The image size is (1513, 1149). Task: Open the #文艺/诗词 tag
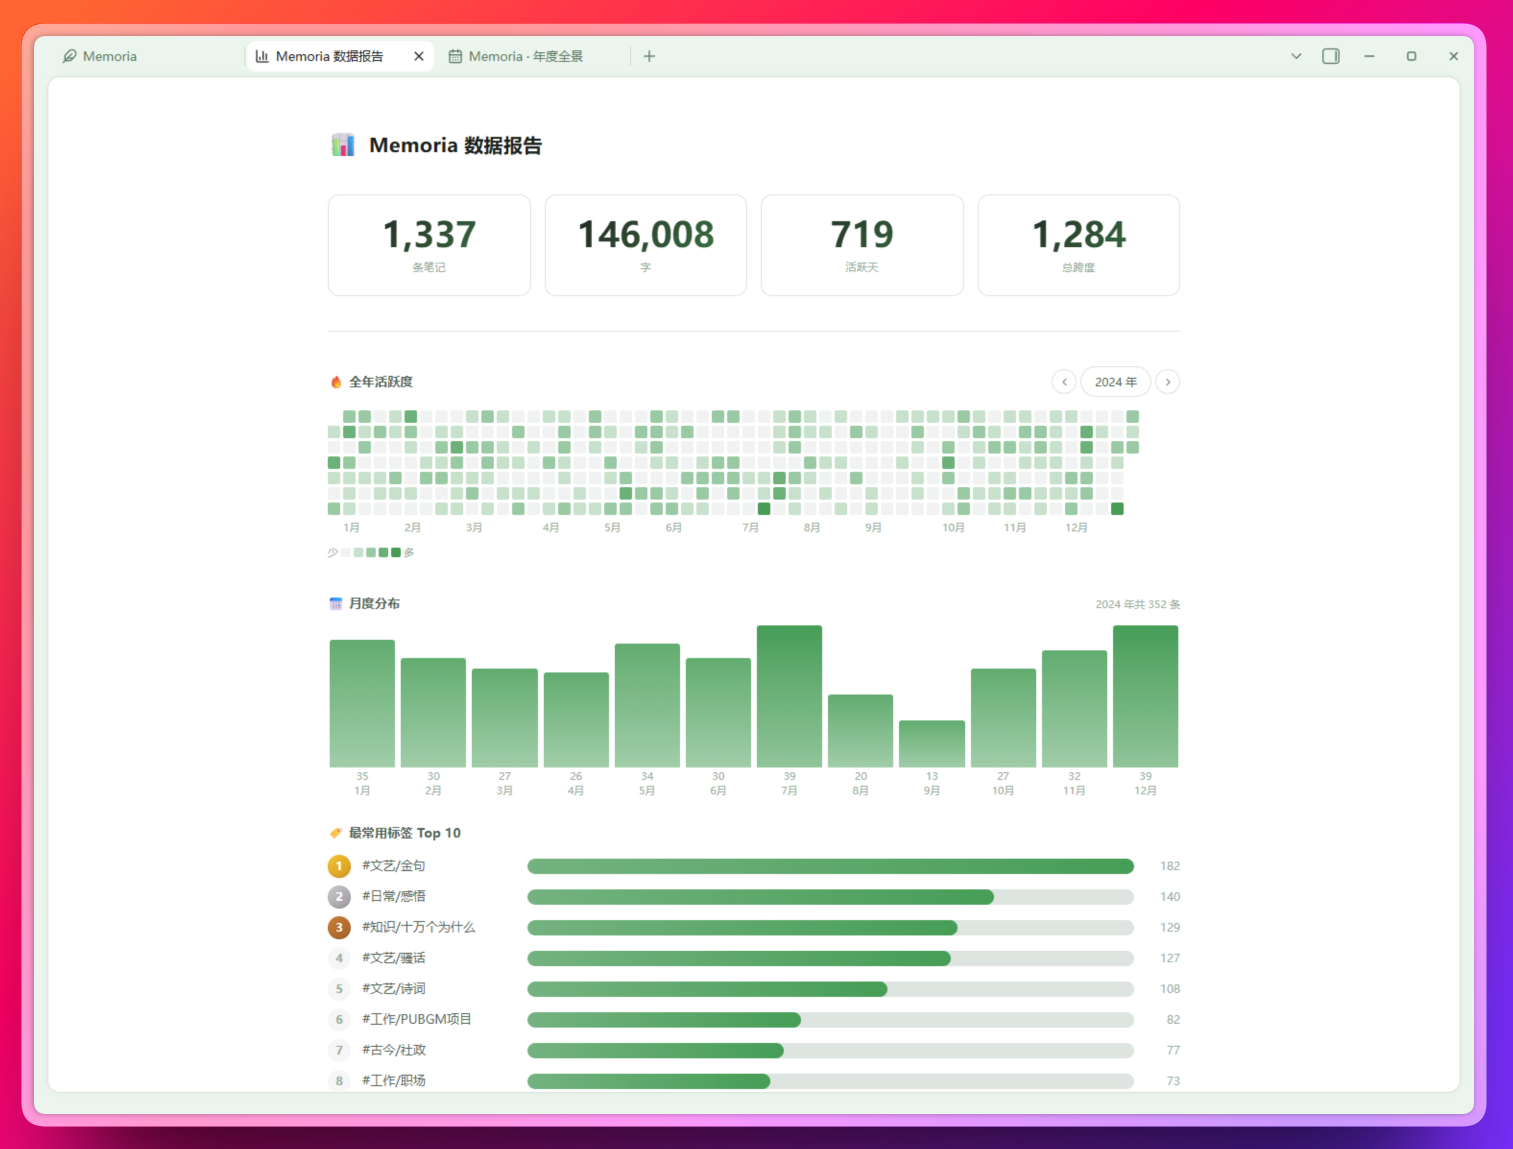[x=394, y=989]
